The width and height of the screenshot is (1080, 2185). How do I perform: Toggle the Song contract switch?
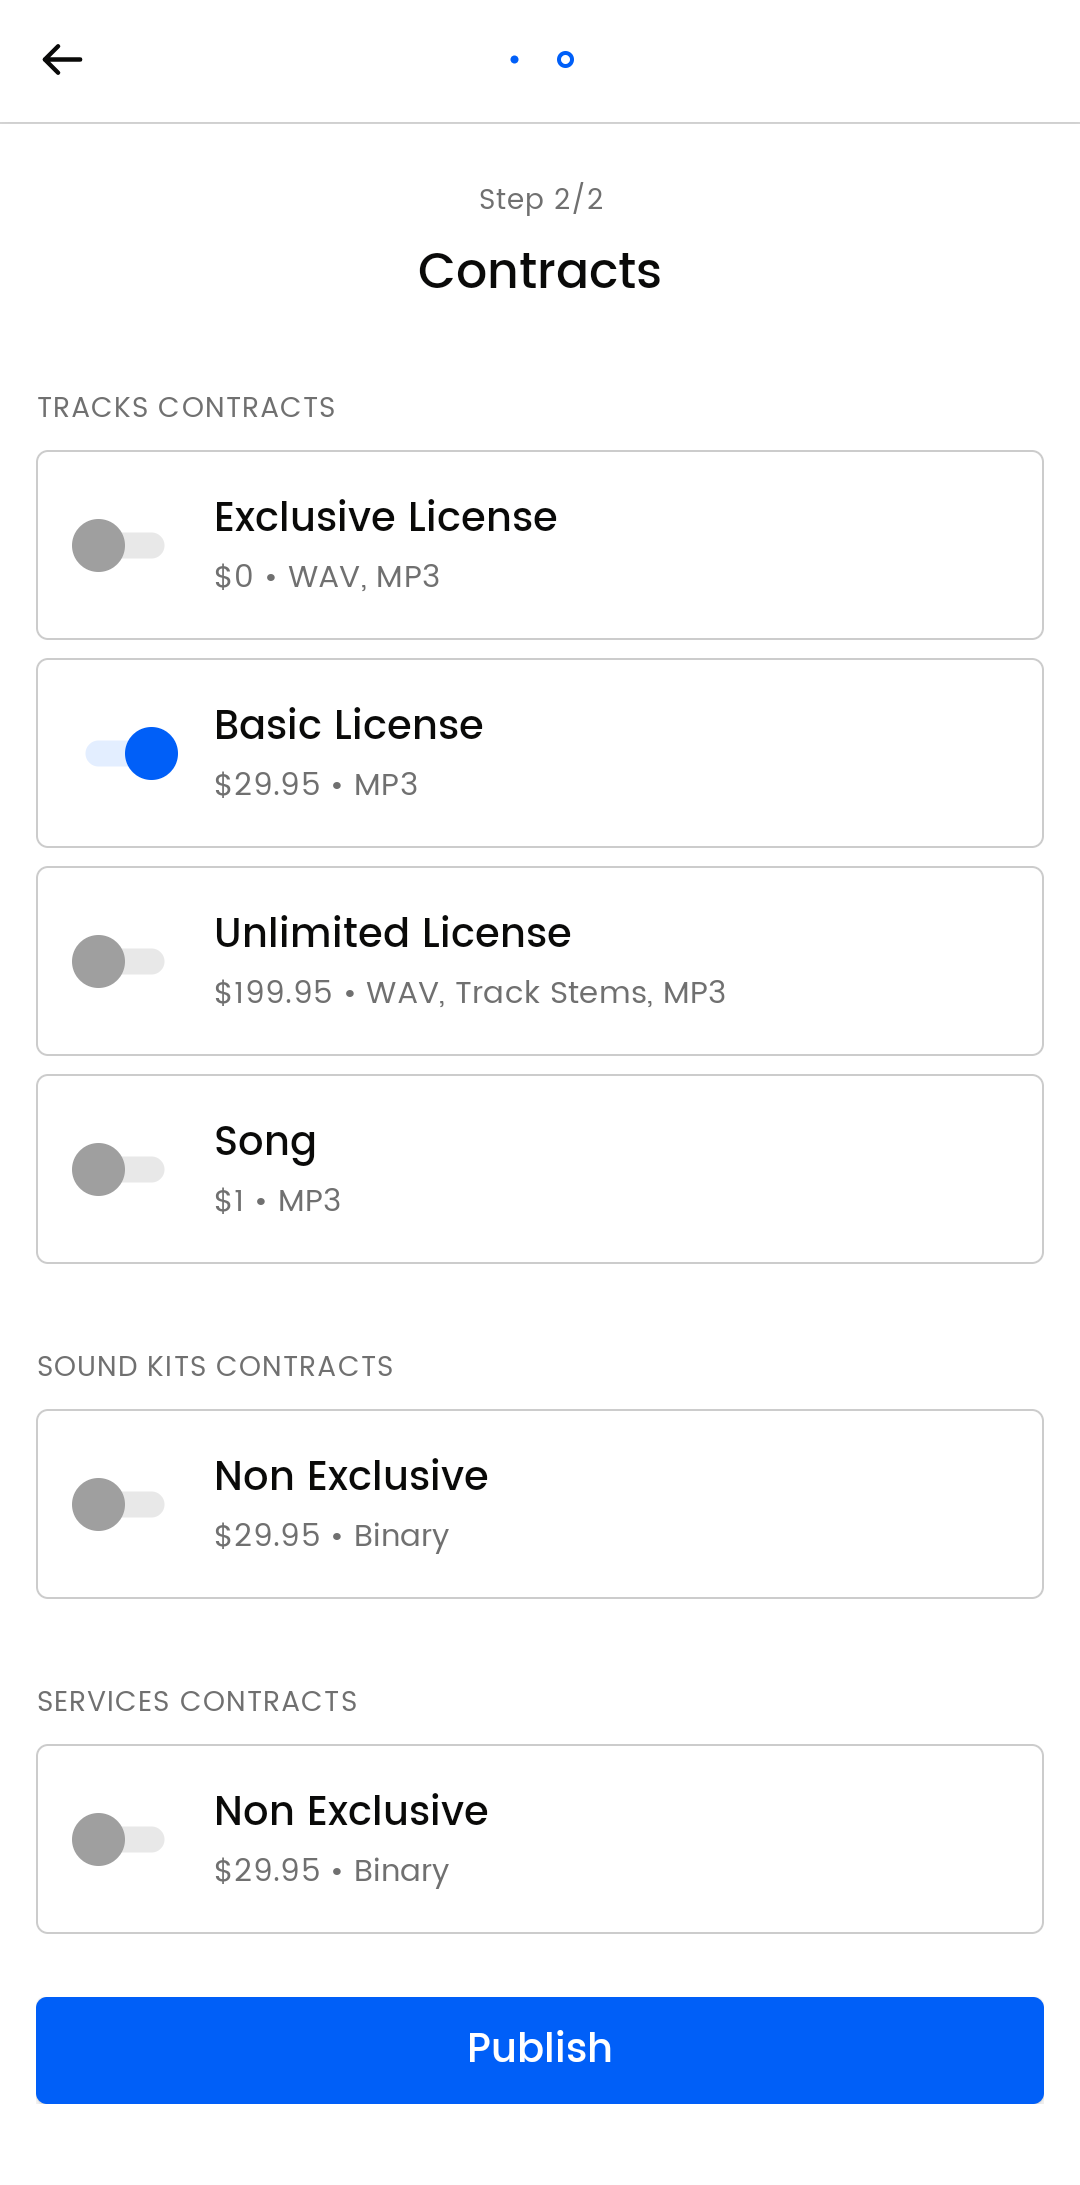point(118,1169)
